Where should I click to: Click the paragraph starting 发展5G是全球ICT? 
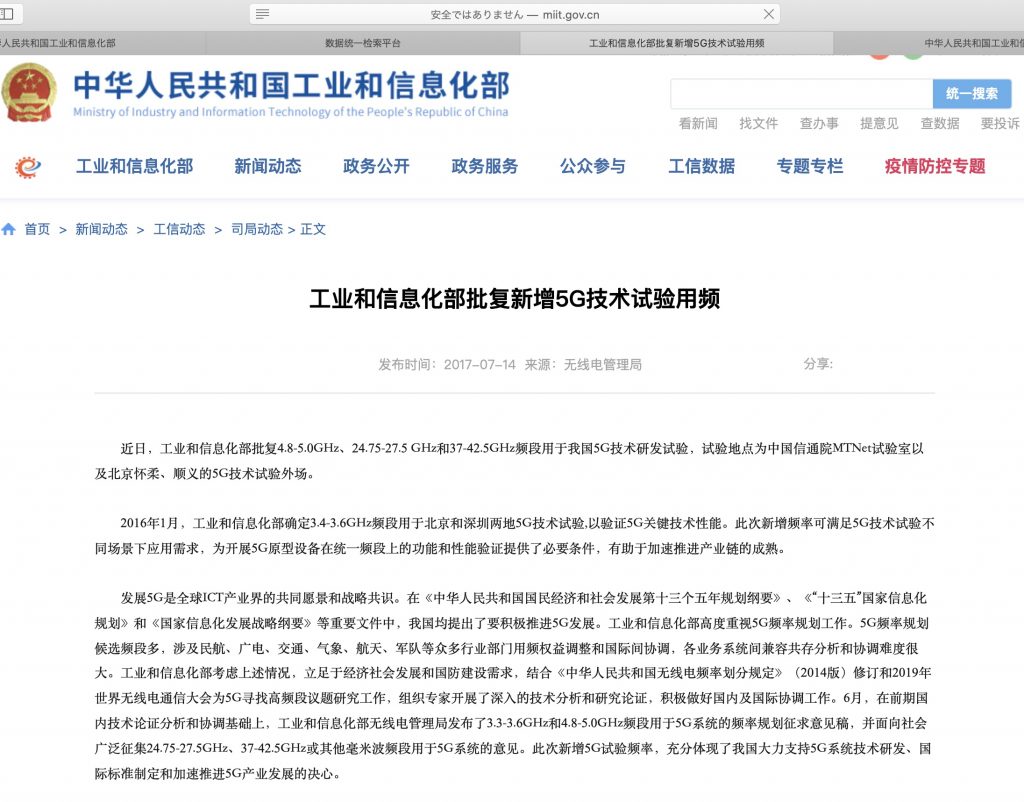click(x=513, y=686)
